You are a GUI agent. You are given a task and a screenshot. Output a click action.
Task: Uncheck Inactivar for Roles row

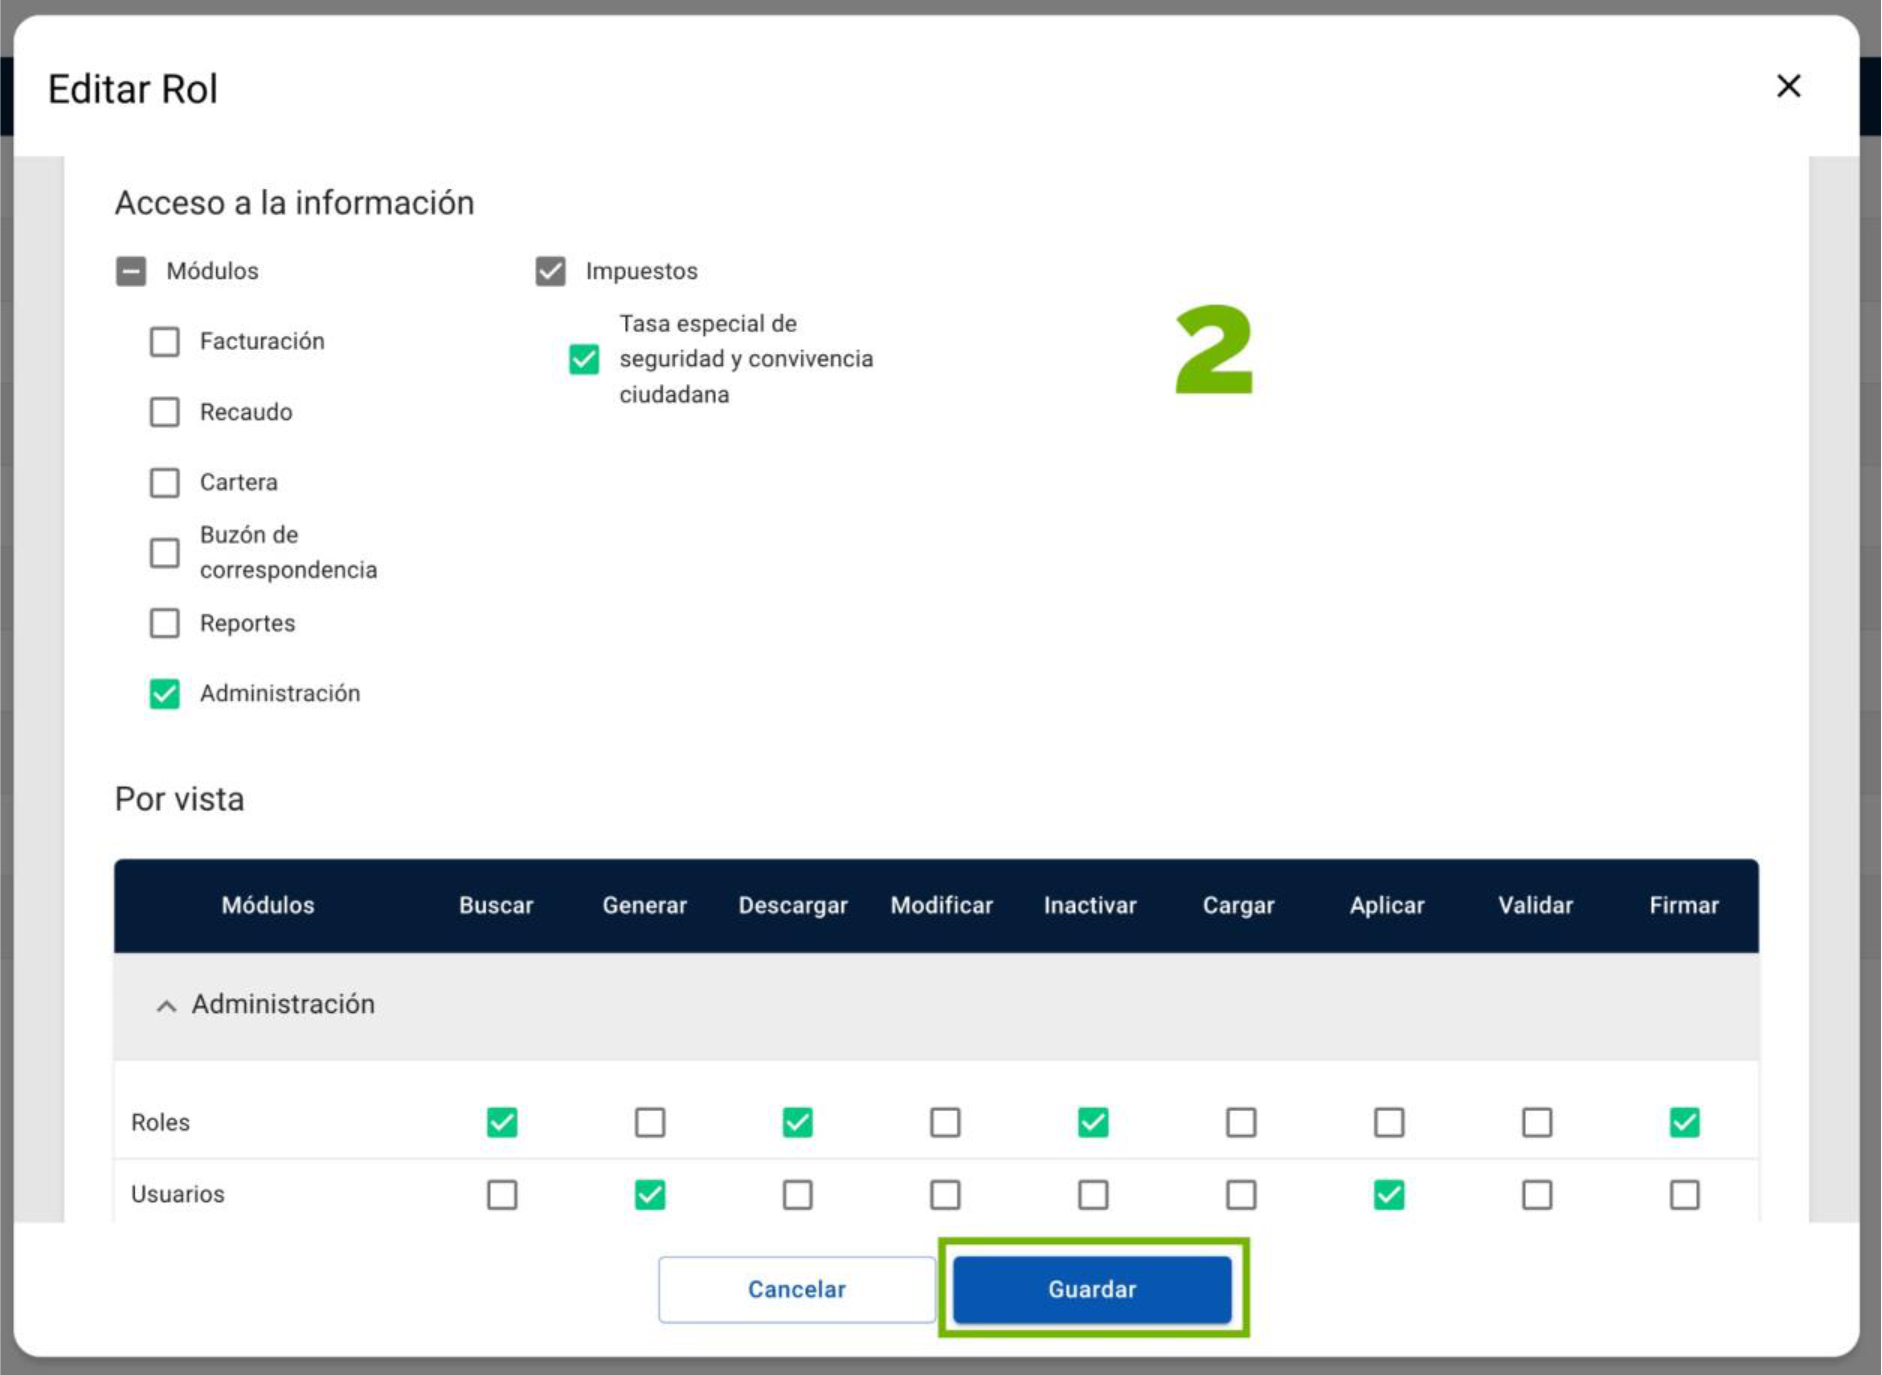tap(1093, 1122)
